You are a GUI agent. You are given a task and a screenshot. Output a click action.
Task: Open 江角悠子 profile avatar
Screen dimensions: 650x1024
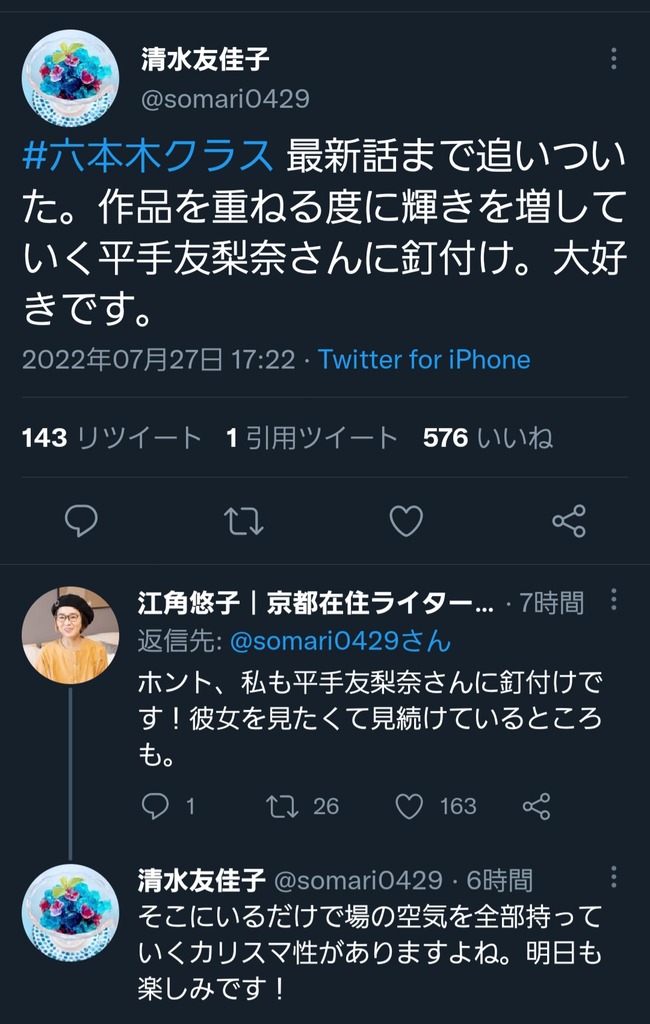(71, 635)
